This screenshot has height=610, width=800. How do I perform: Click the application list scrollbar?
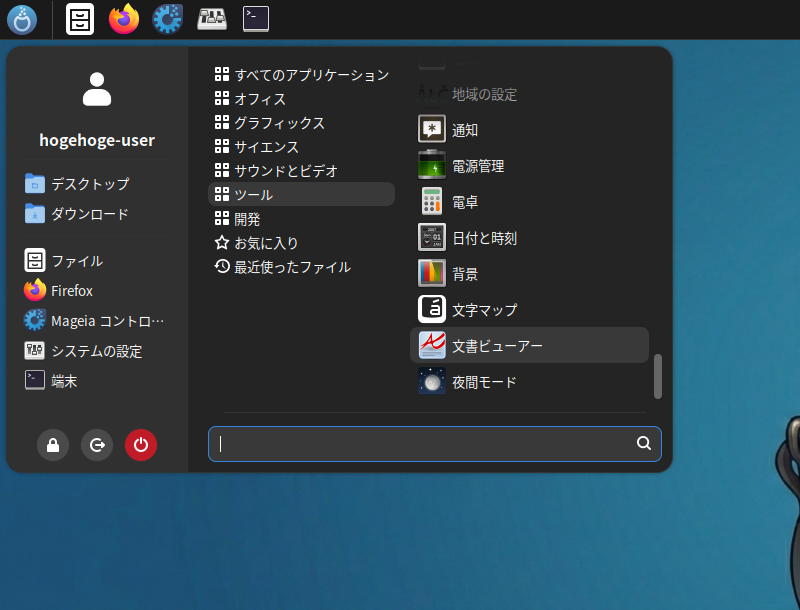[658, 376]
